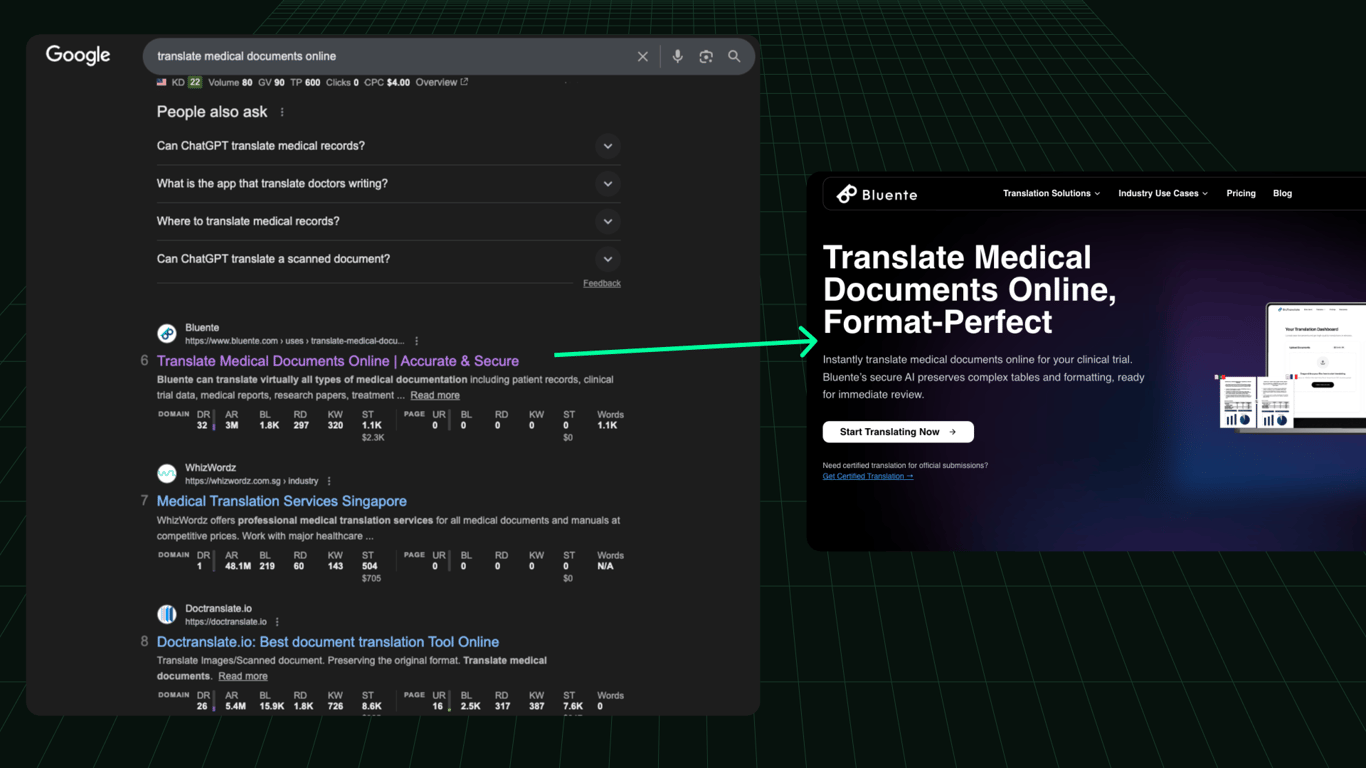Screen dimensions: 1366x768
Task: Click the 'CPC $4.00' metric text
Action: 387,83
